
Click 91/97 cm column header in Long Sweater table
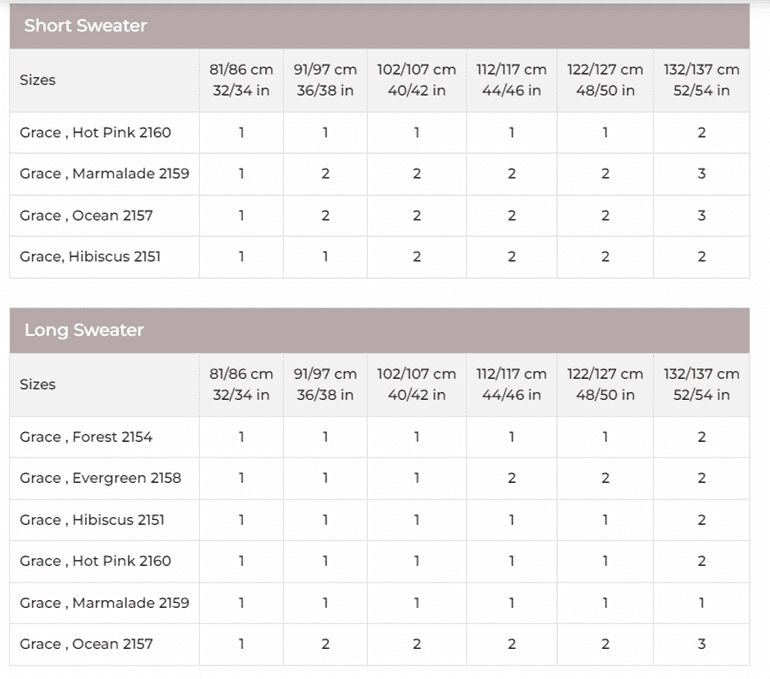click(325, 384)
